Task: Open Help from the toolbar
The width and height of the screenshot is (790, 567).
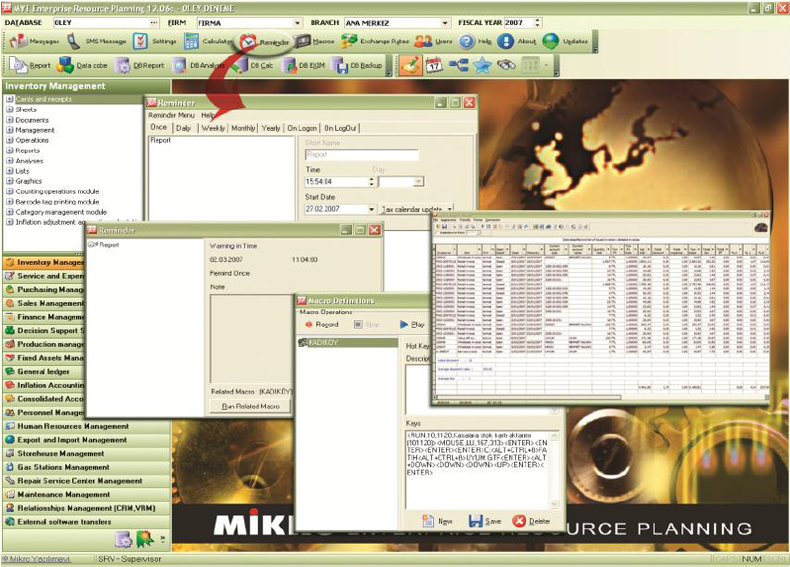Action: click(475, 41)
